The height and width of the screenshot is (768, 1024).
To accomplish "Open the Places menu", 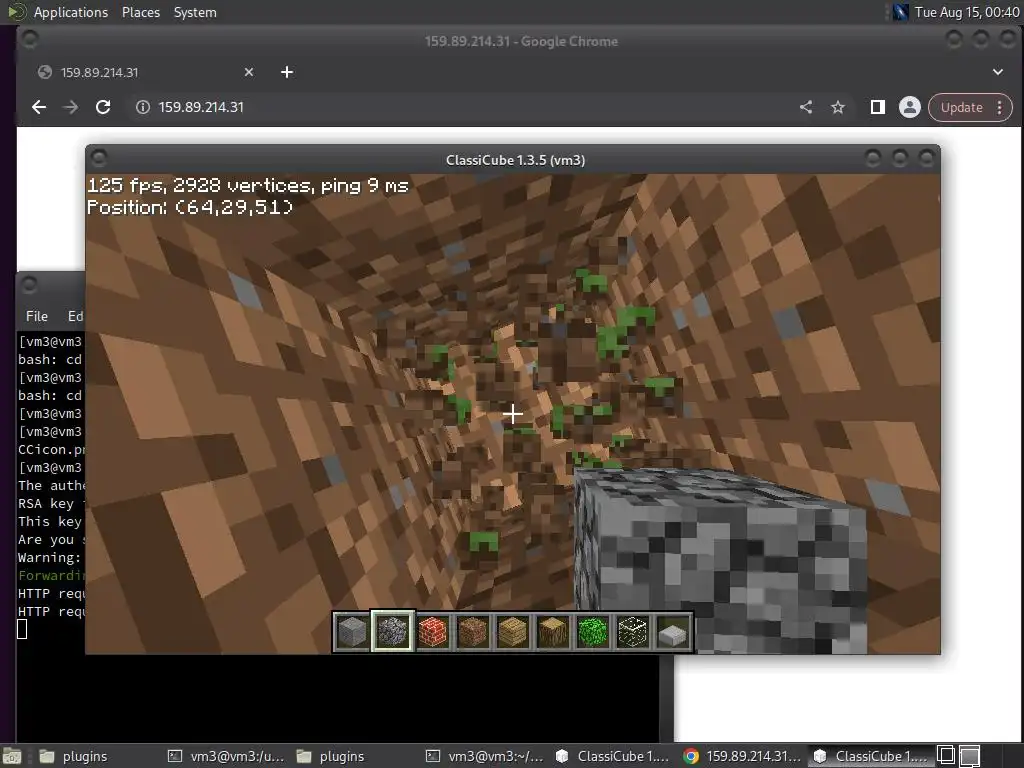I will tap(140, 12).
